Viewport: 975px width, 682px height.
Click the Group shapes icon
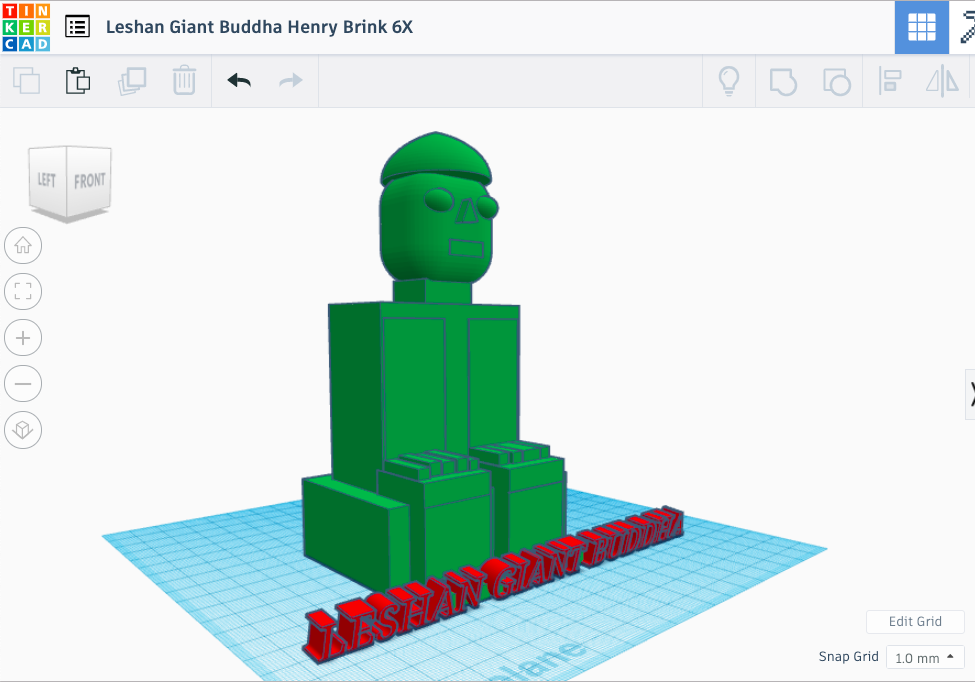(782, 81)
